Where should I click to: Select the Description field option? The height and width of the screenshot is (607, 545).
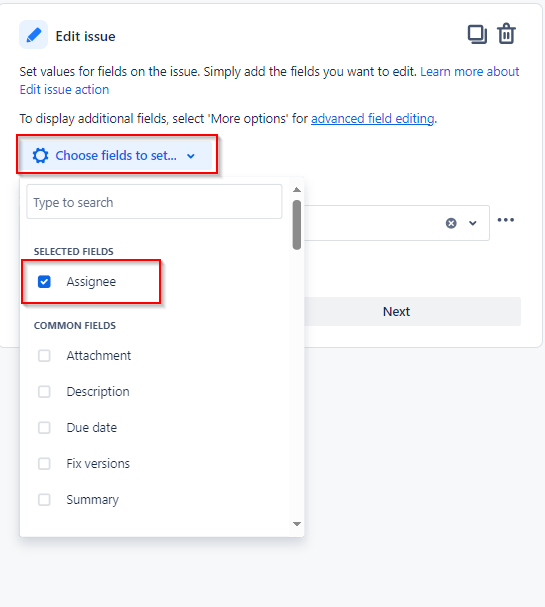coord(98,391)
